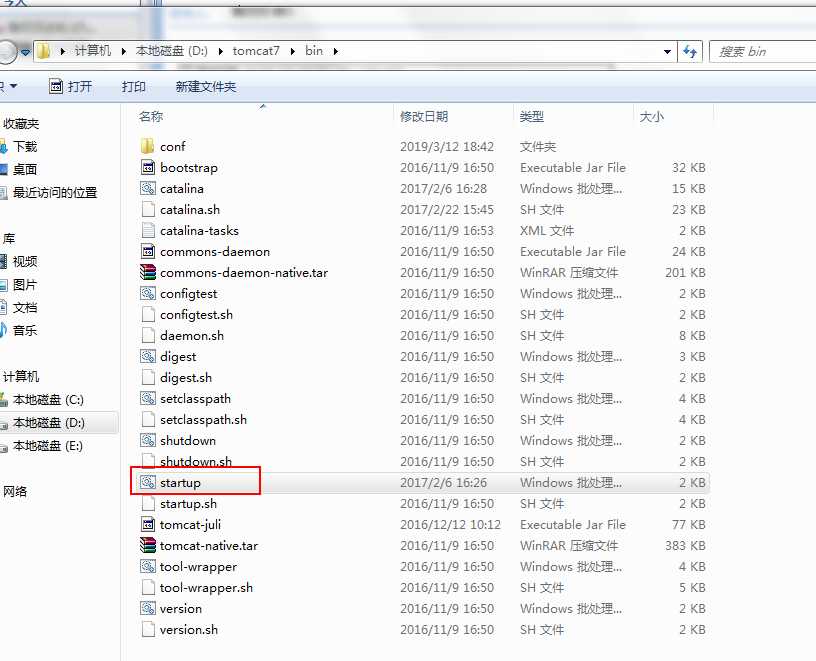Image resolution: width=816 pixels, height=661 pixels.
Task: Sort by 类型 column header
Action: click(531, 116)
